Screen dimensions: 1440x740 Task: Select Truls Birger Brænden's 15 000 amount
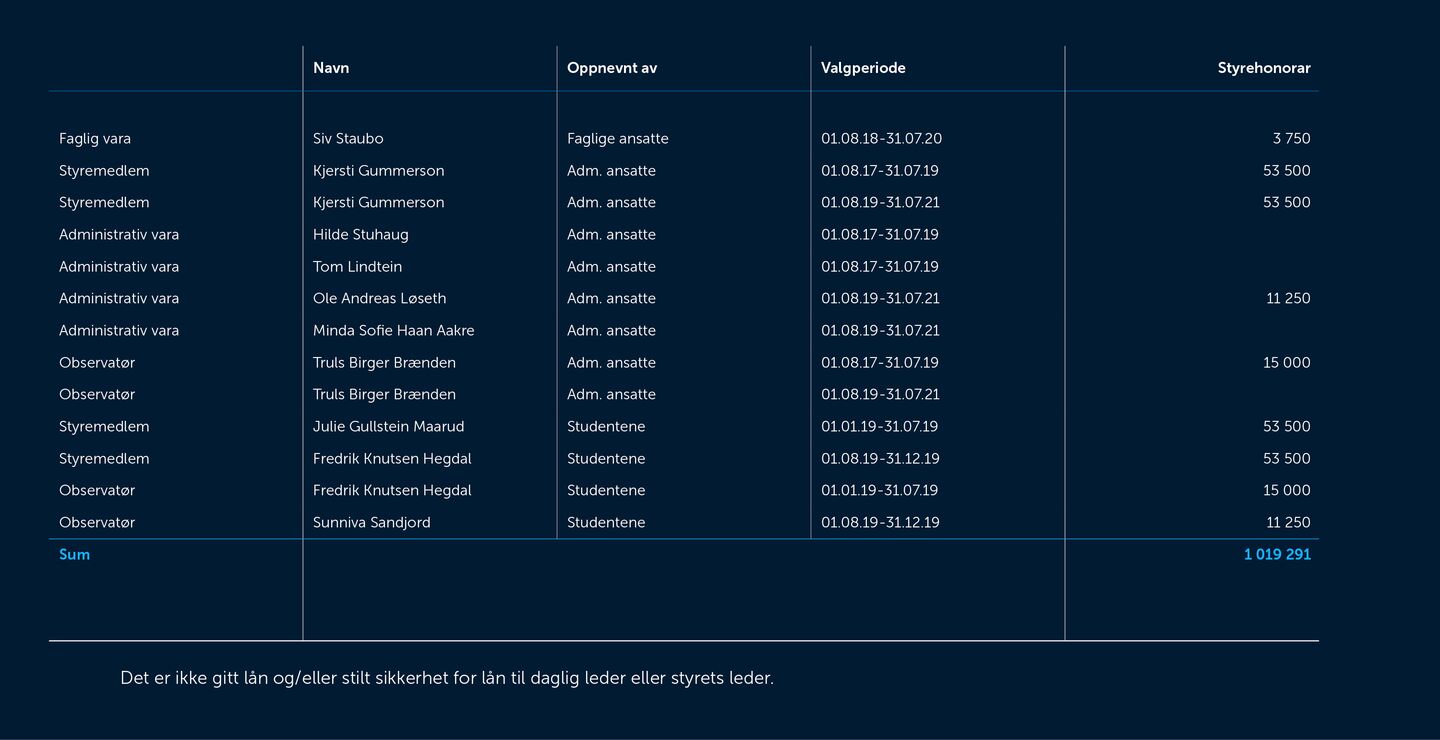[1286, 362]
